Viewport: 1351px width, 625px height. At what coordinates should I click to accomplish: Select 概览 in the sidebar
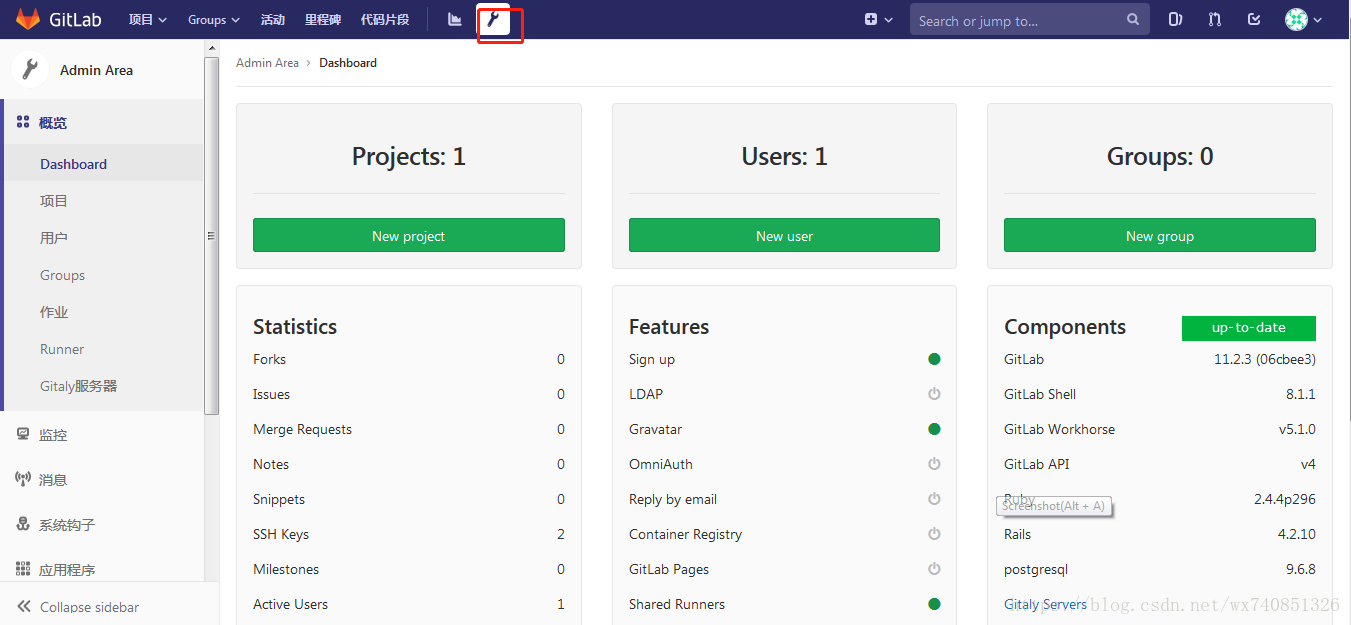pos(53,123)
